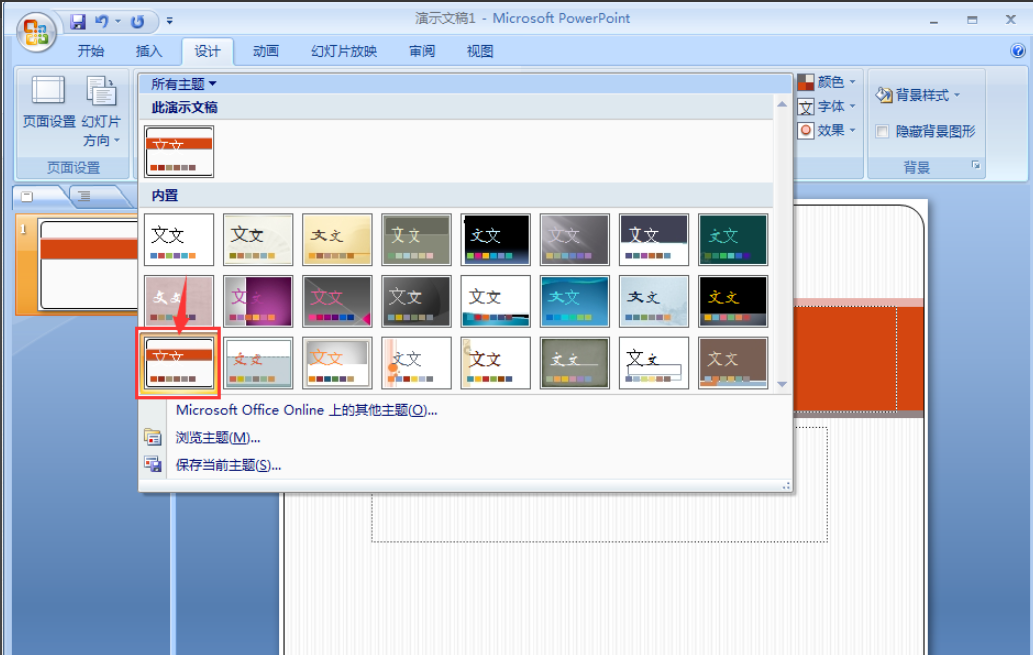
Task: Apply the pale blue floral theme in second row
Action: coord(654,301)
